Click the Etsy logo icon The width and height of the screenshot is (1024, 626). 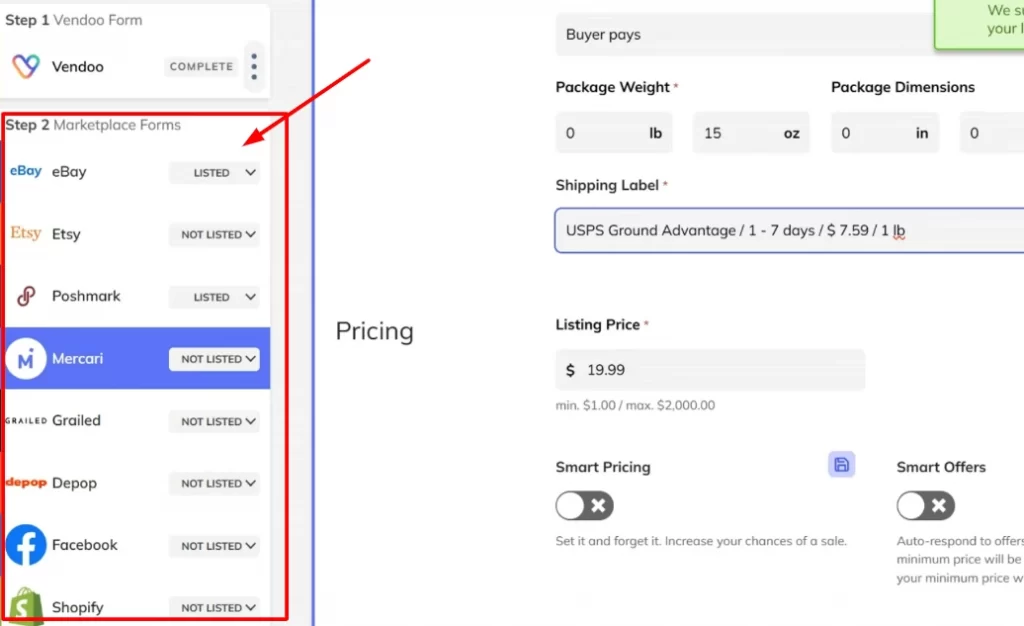(x=25, y=233)
